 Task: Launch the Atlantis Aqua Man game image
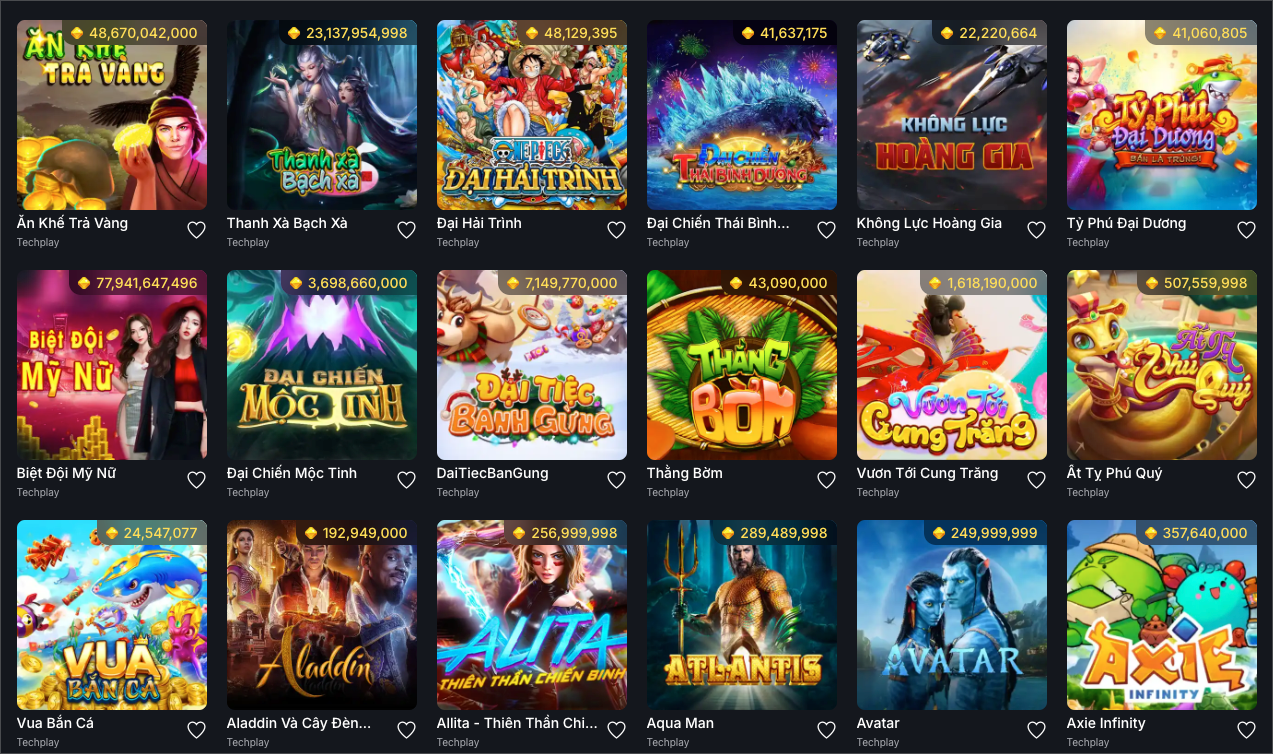click(742, 615)
